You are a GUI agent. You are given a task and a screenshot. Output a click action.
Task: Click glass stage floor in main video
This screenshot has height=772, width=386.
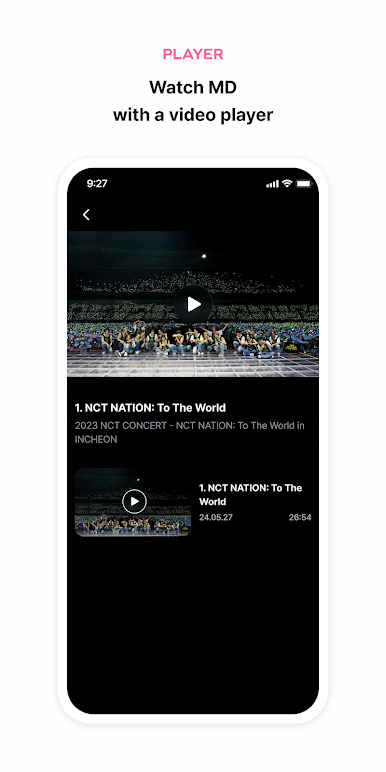pyautogui.click(x=193, y=365)
